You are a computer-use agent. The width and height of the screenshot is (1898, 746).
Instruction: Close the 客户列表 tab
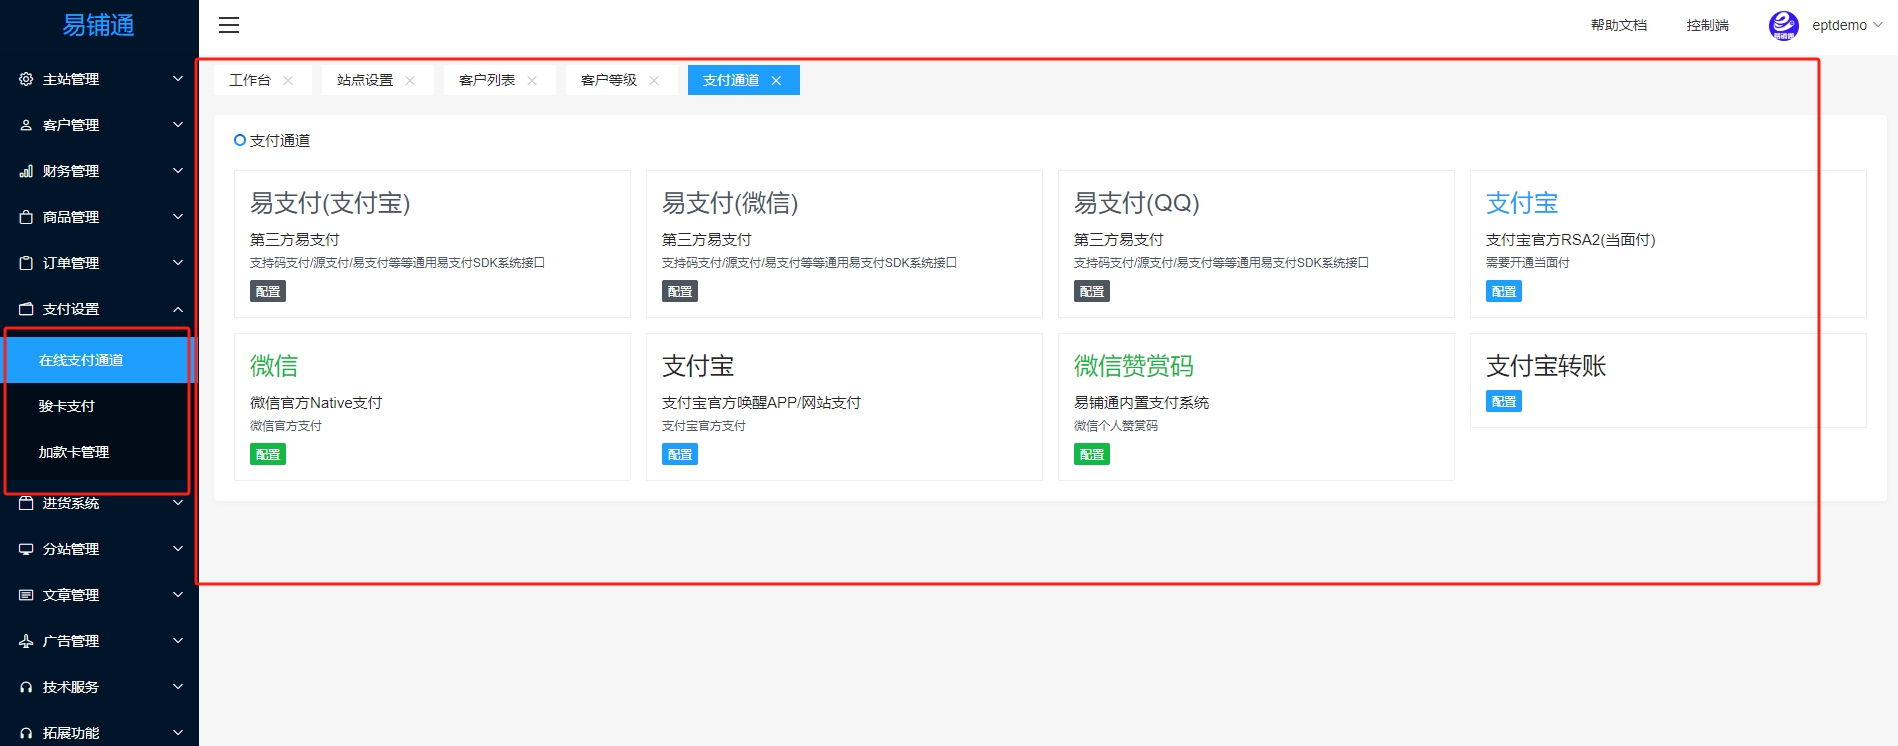coord(532,80)
